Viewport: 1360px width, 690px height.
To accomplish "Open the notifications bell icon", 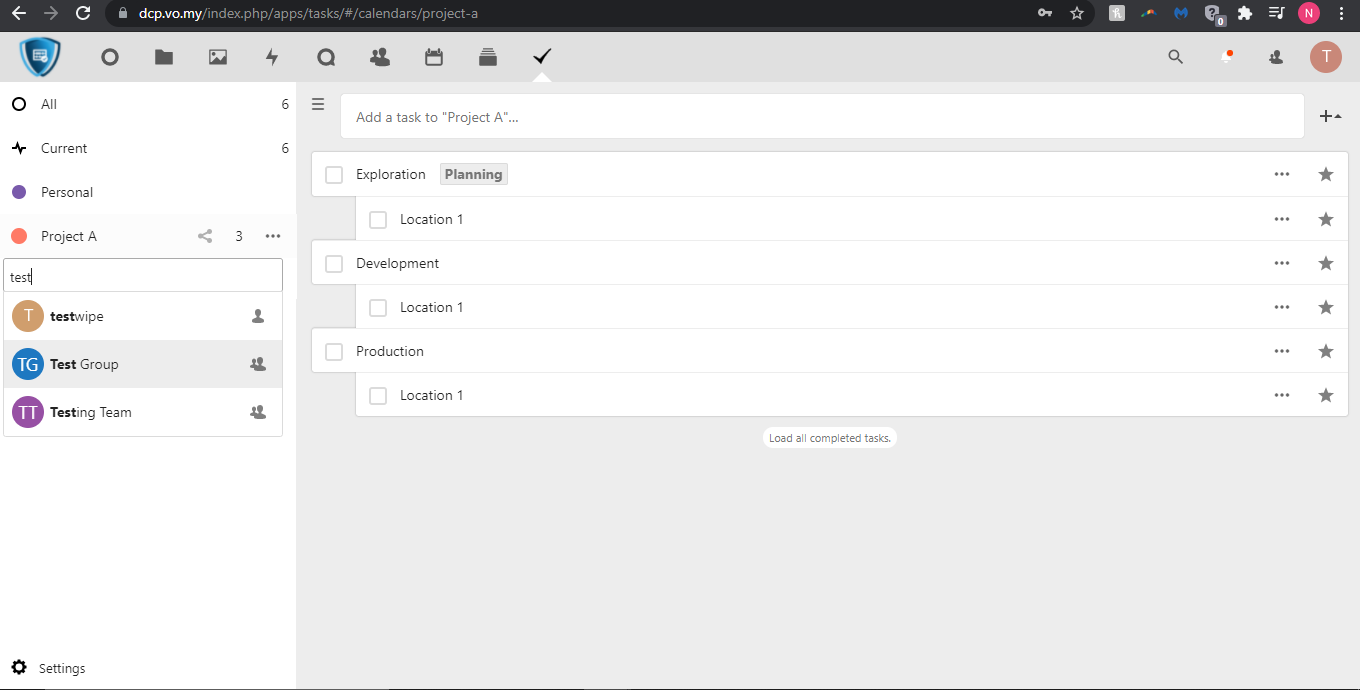I will point(1226,58).
